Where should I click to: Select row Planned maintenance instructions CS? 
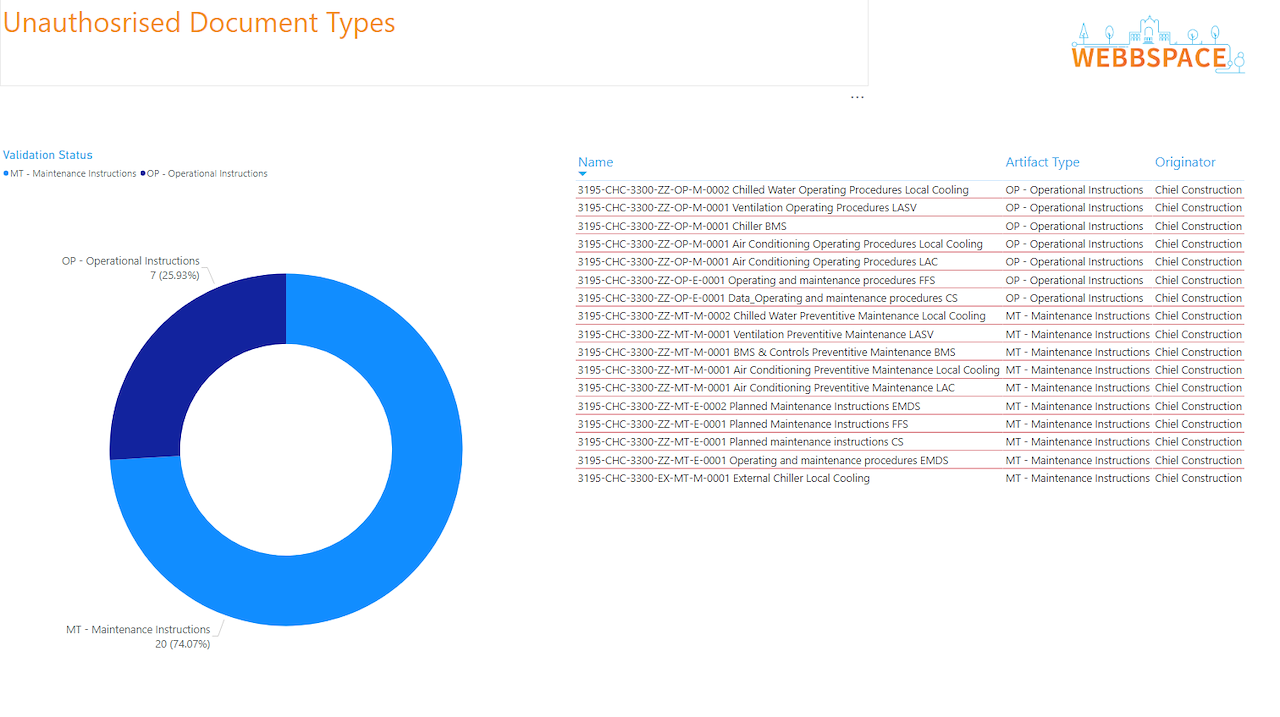tap(910, 442)
